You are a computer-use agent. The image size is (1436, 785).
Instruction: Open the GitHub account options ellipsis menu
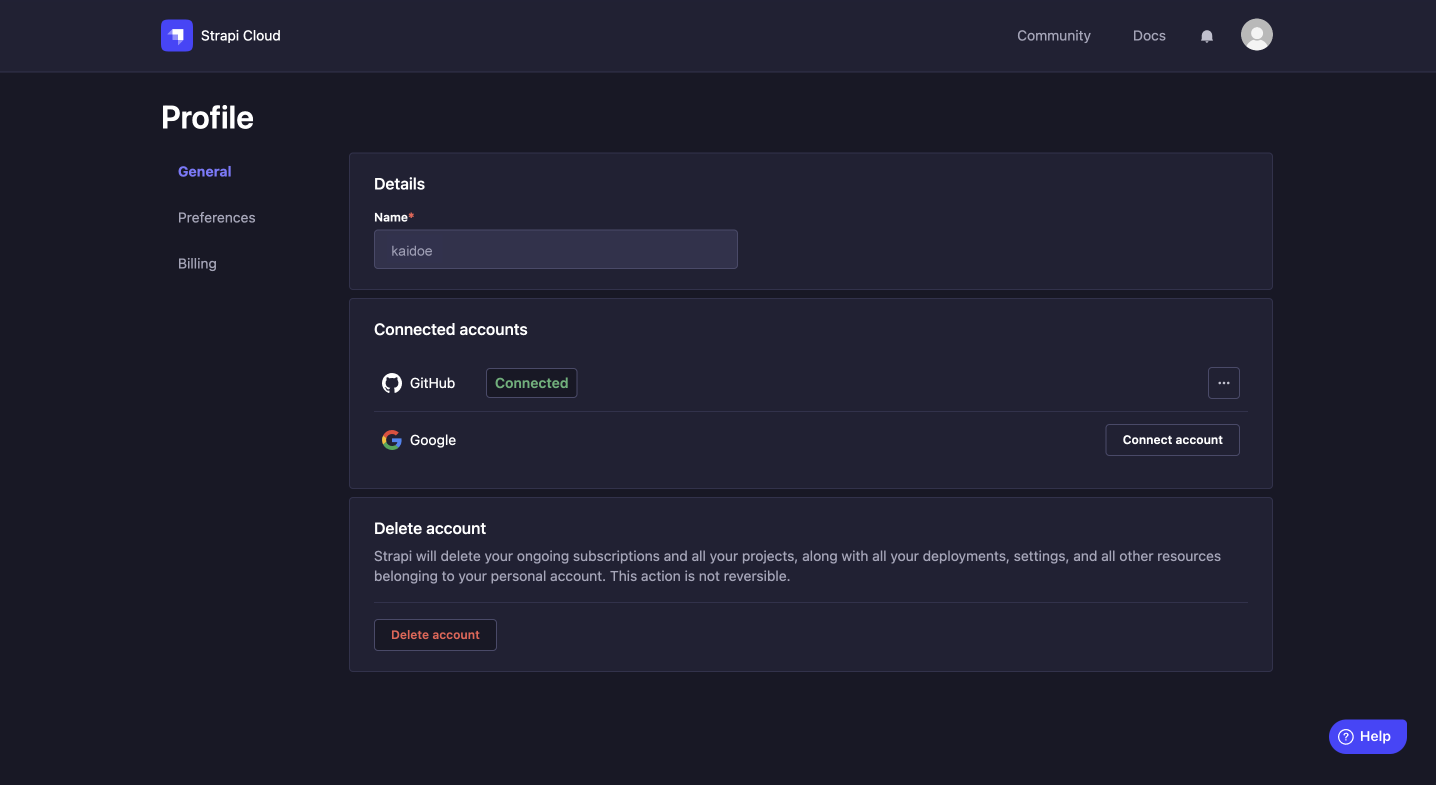tap(1223, 382)
